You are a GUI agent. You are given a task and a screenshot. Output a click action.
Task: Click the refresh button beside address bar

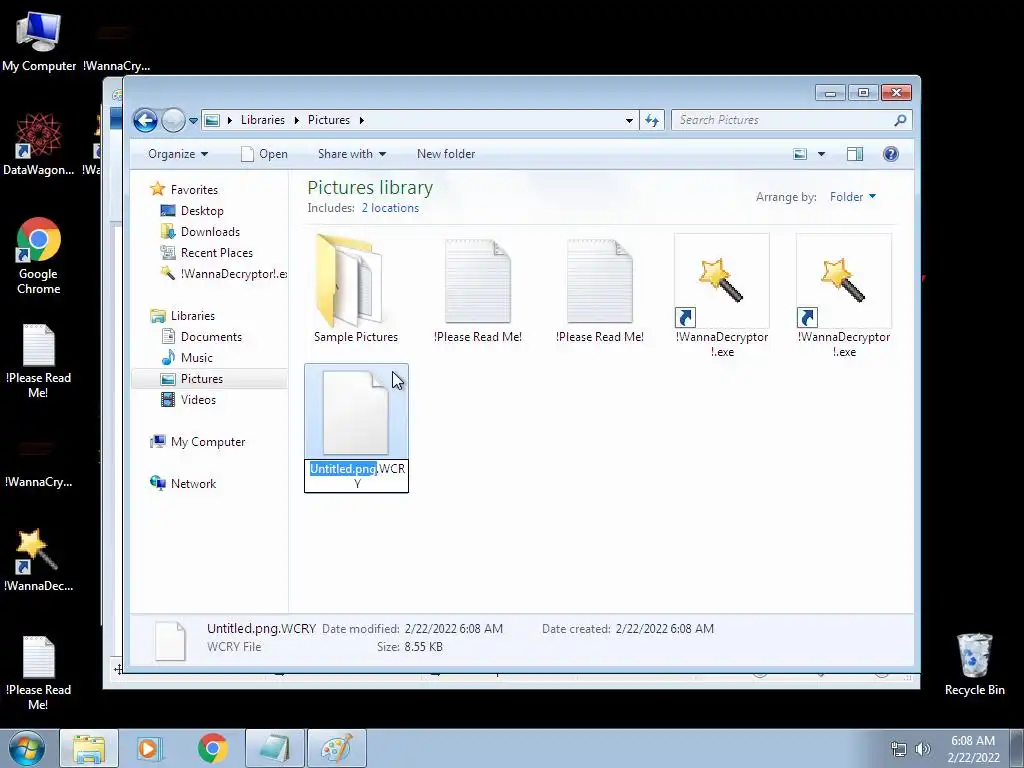(x=652, y=120)
